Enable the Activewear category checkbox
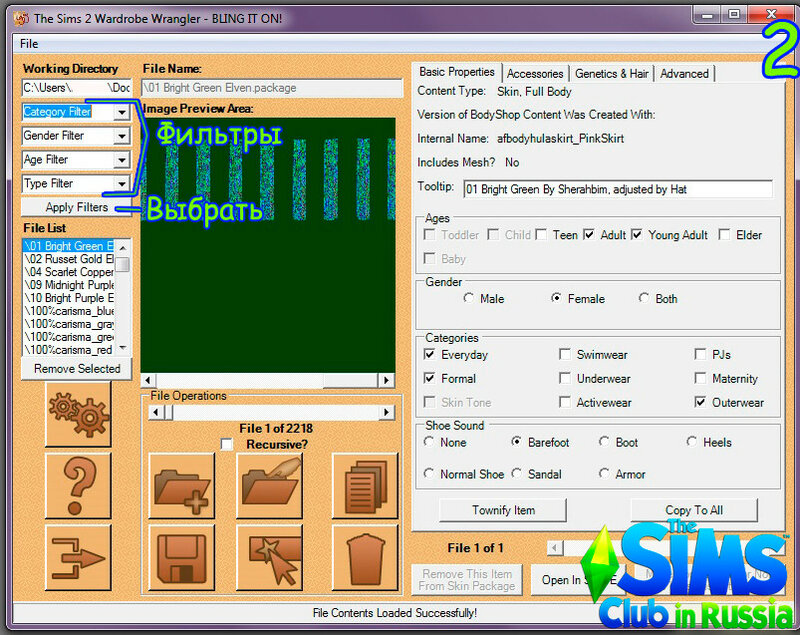 [565, 402]
